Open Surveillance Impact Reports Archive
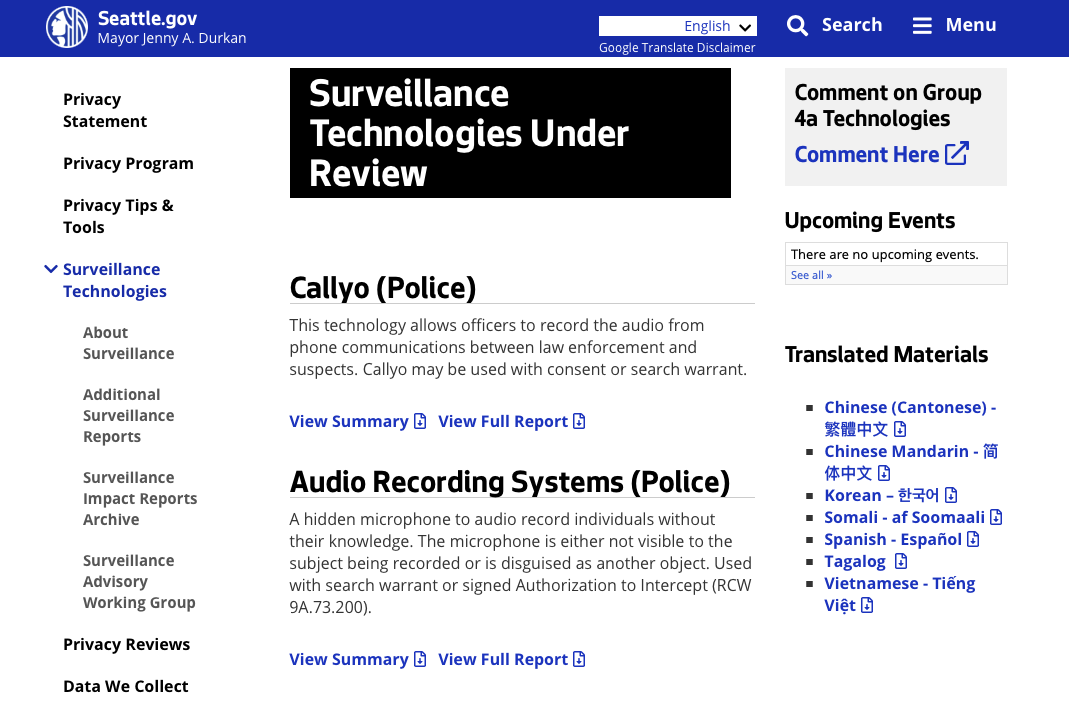Image resolution: width=1069 pixels, height=701 pixels. pos(139,498)
